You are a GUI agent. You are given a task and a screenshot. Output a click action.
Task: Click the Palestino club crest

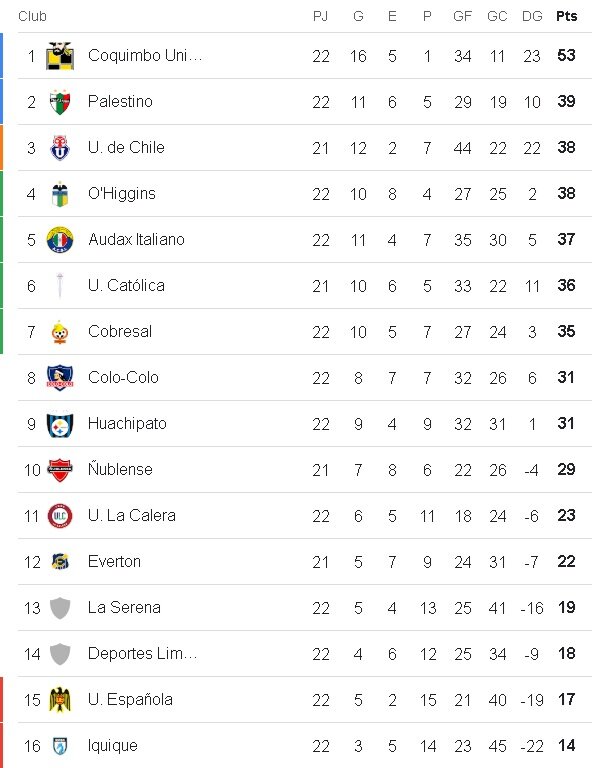coord(60,102)
